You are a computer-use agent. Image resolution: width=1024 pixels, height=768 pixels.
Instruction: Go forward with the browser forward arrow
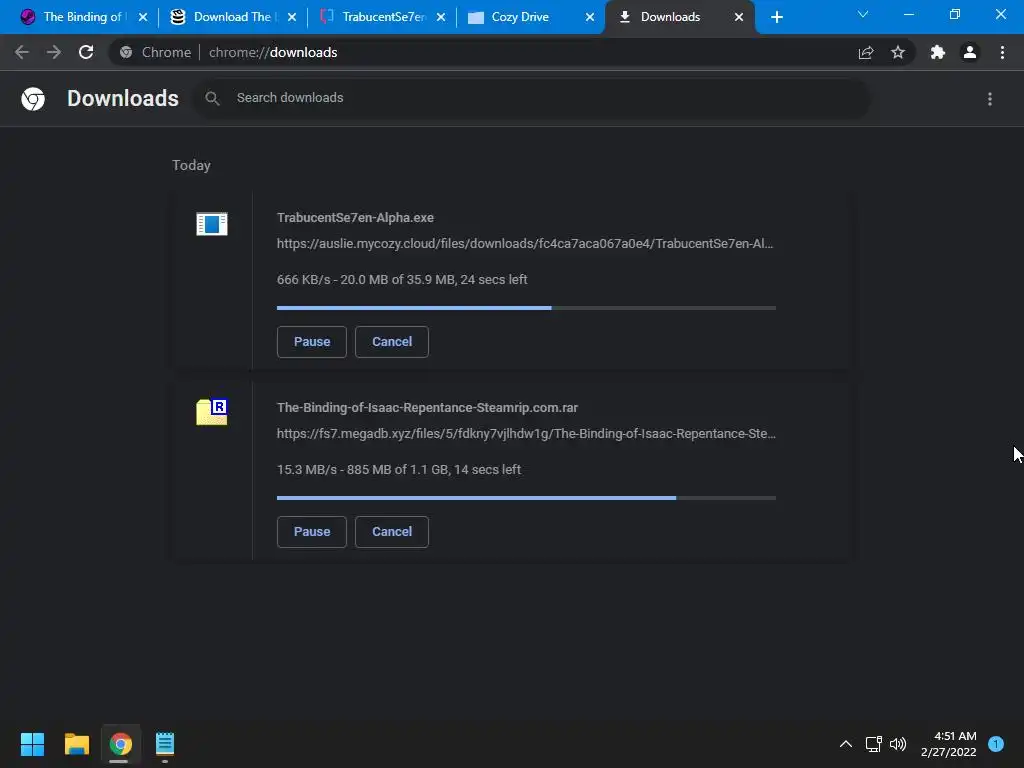[x=54, y=52]
